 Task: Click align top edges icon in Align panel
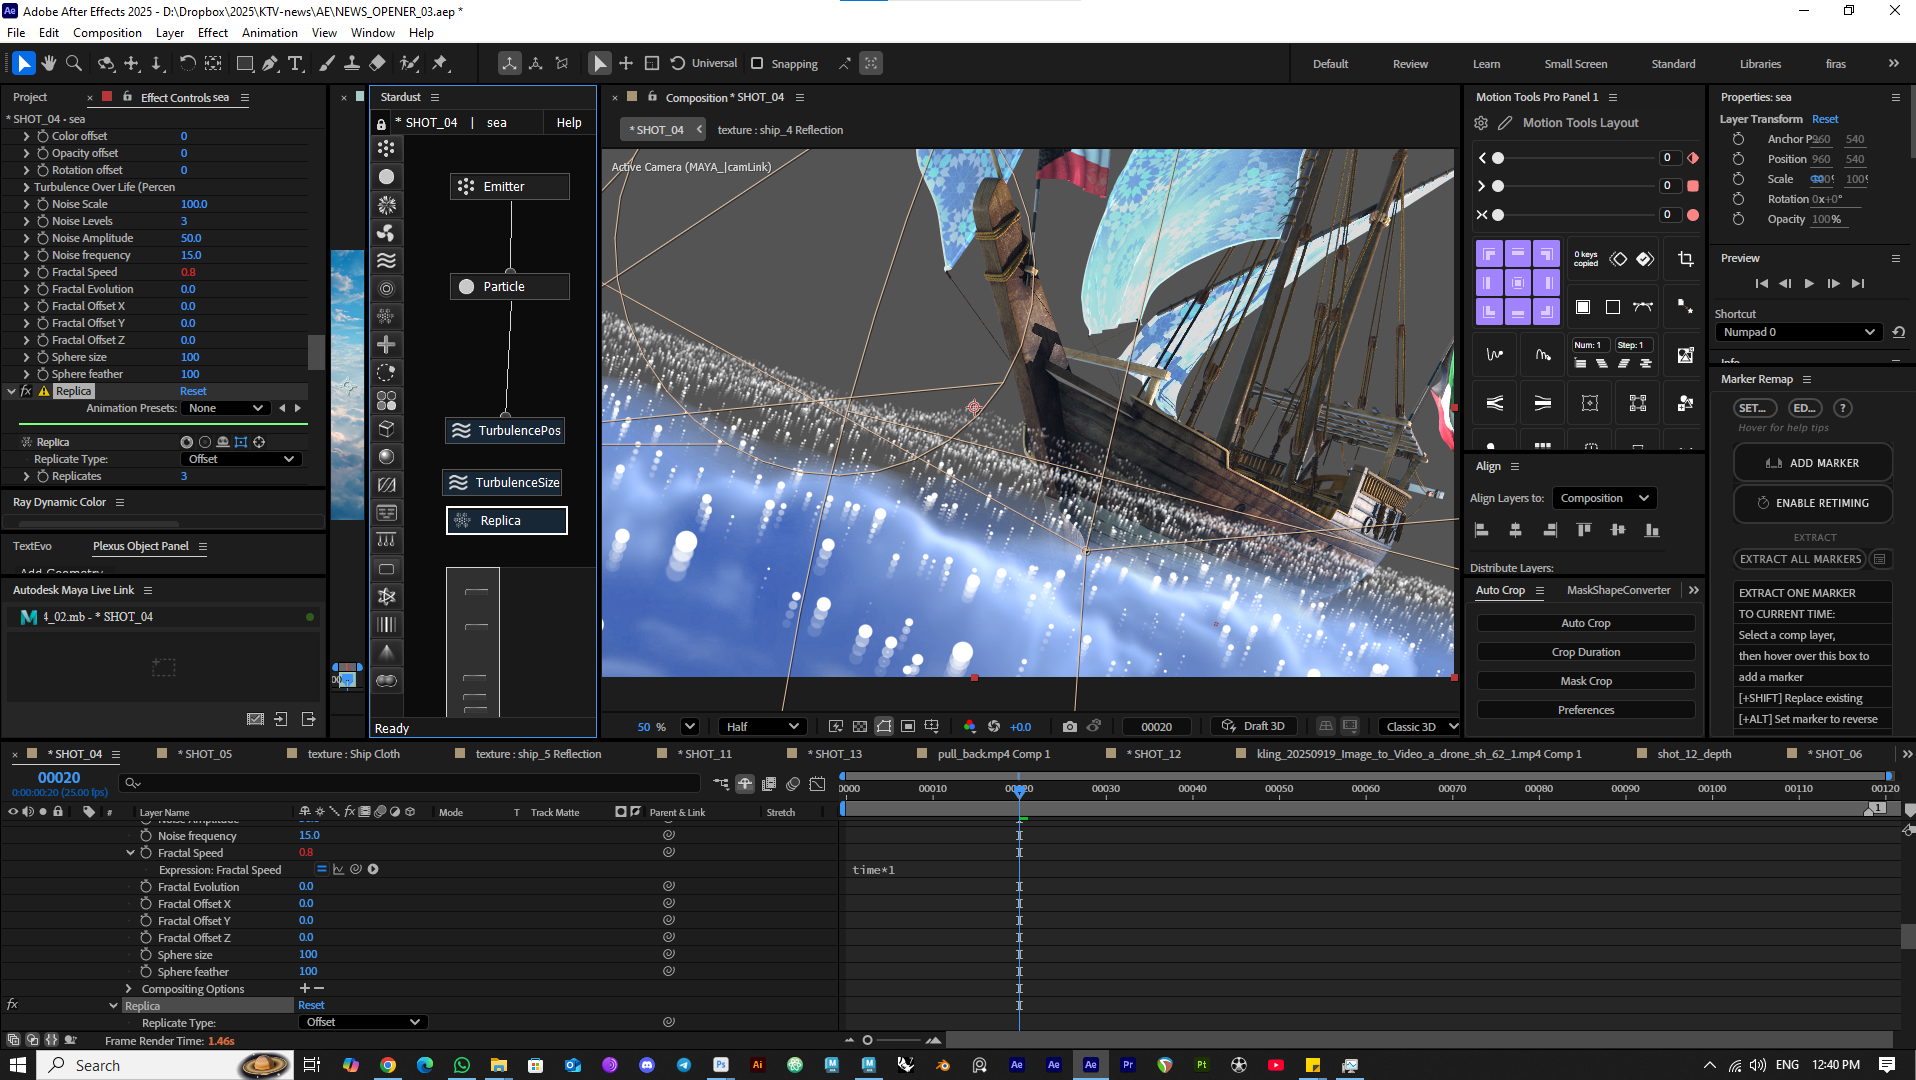(1584, 530)
